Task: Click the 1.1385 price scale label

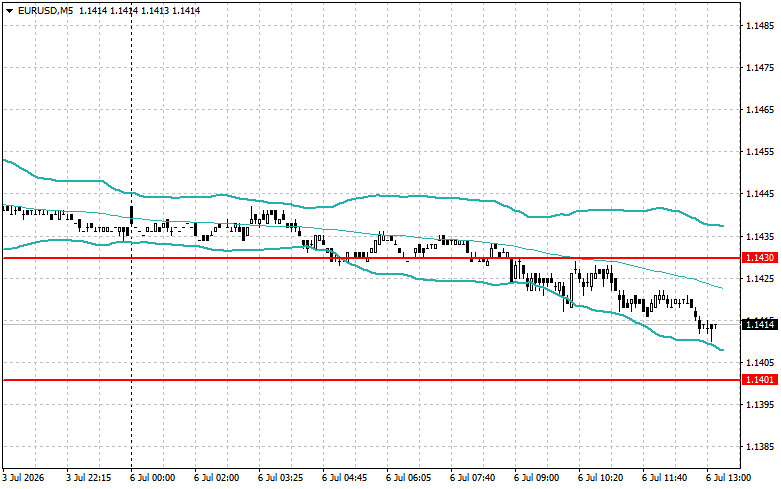Action: point(761,447)
